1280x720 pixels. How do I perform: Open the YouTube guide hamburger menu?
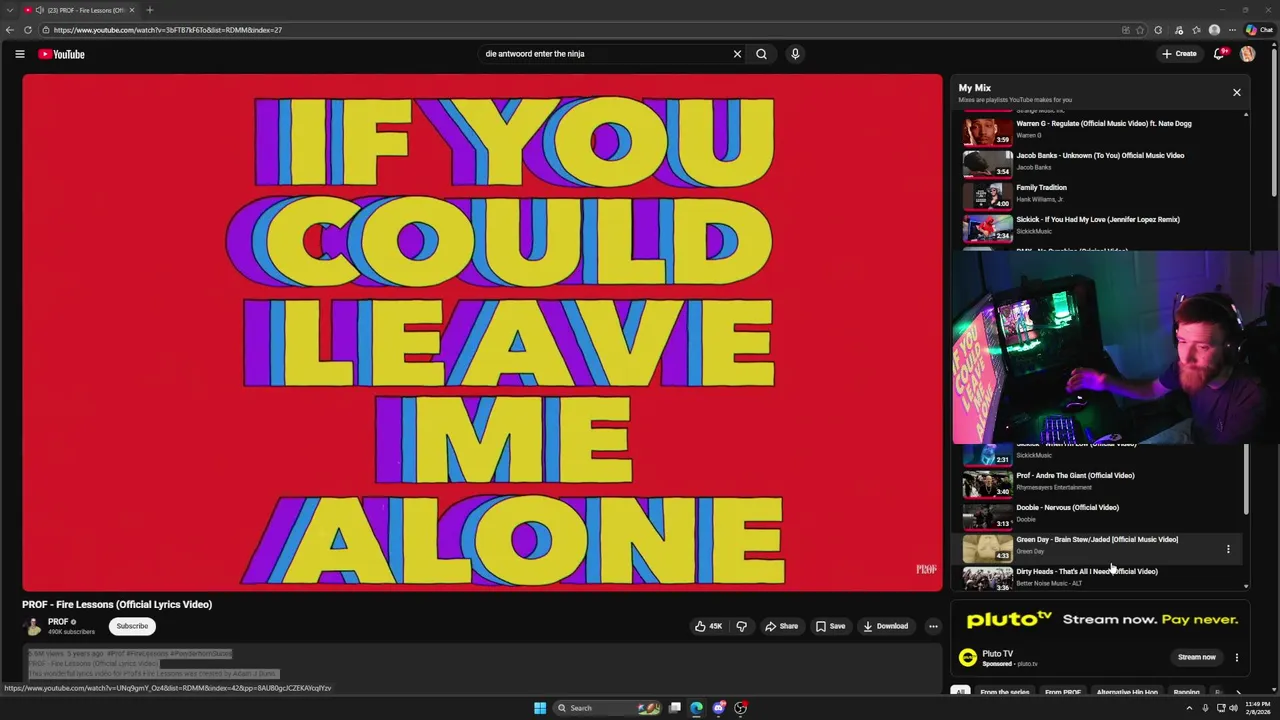tap(19, 54)
